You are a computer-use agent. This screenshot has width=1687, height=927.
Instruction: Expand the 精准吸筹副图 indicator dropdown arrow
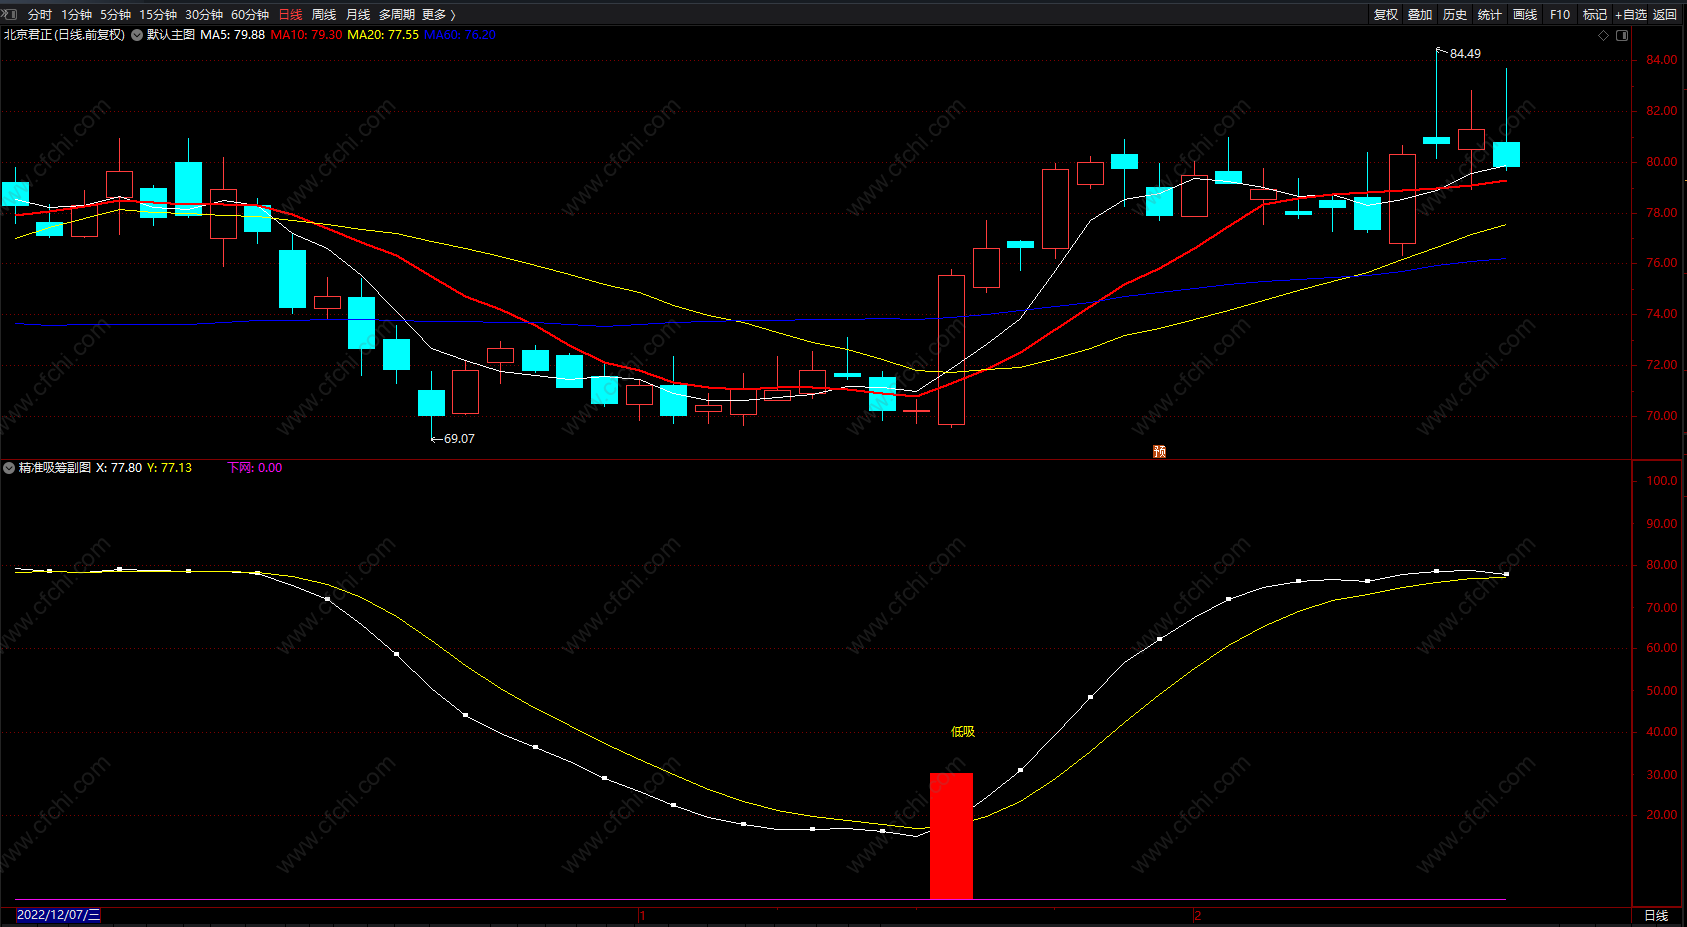[x=9, y=468]
